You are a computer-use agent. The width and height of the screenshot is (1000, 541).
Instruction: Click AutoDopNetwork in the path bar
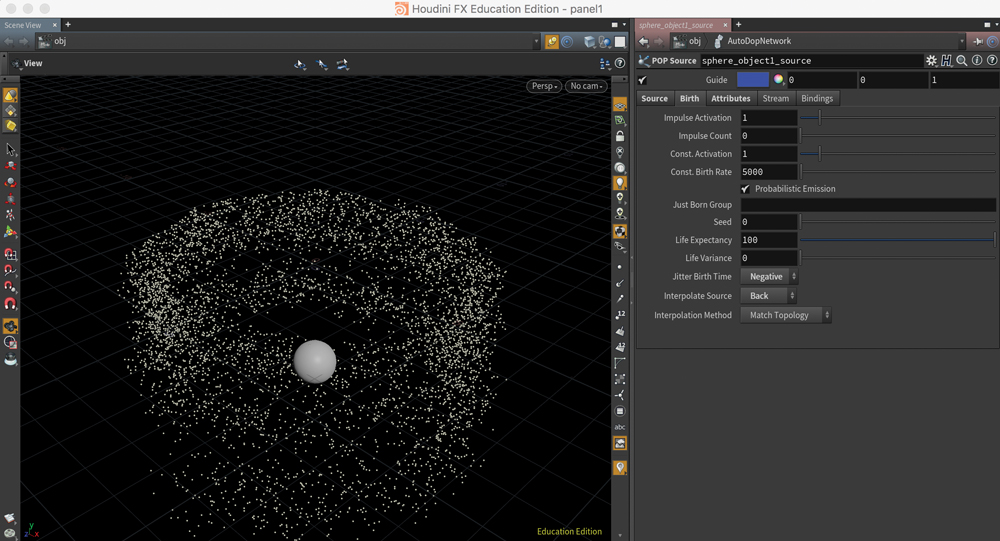click(758, 41)
